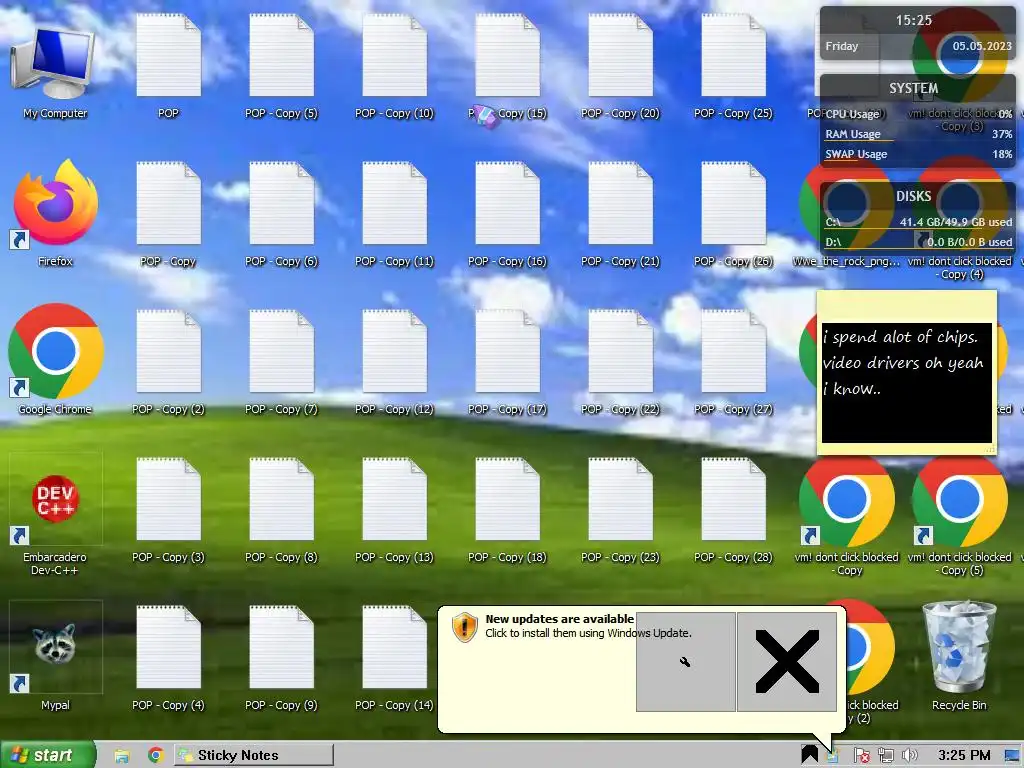The image size is (1024, 768).
Task: Open Google Chrome desktop shortcut labeled Google Chrome
Action: [x=55, y=359]
